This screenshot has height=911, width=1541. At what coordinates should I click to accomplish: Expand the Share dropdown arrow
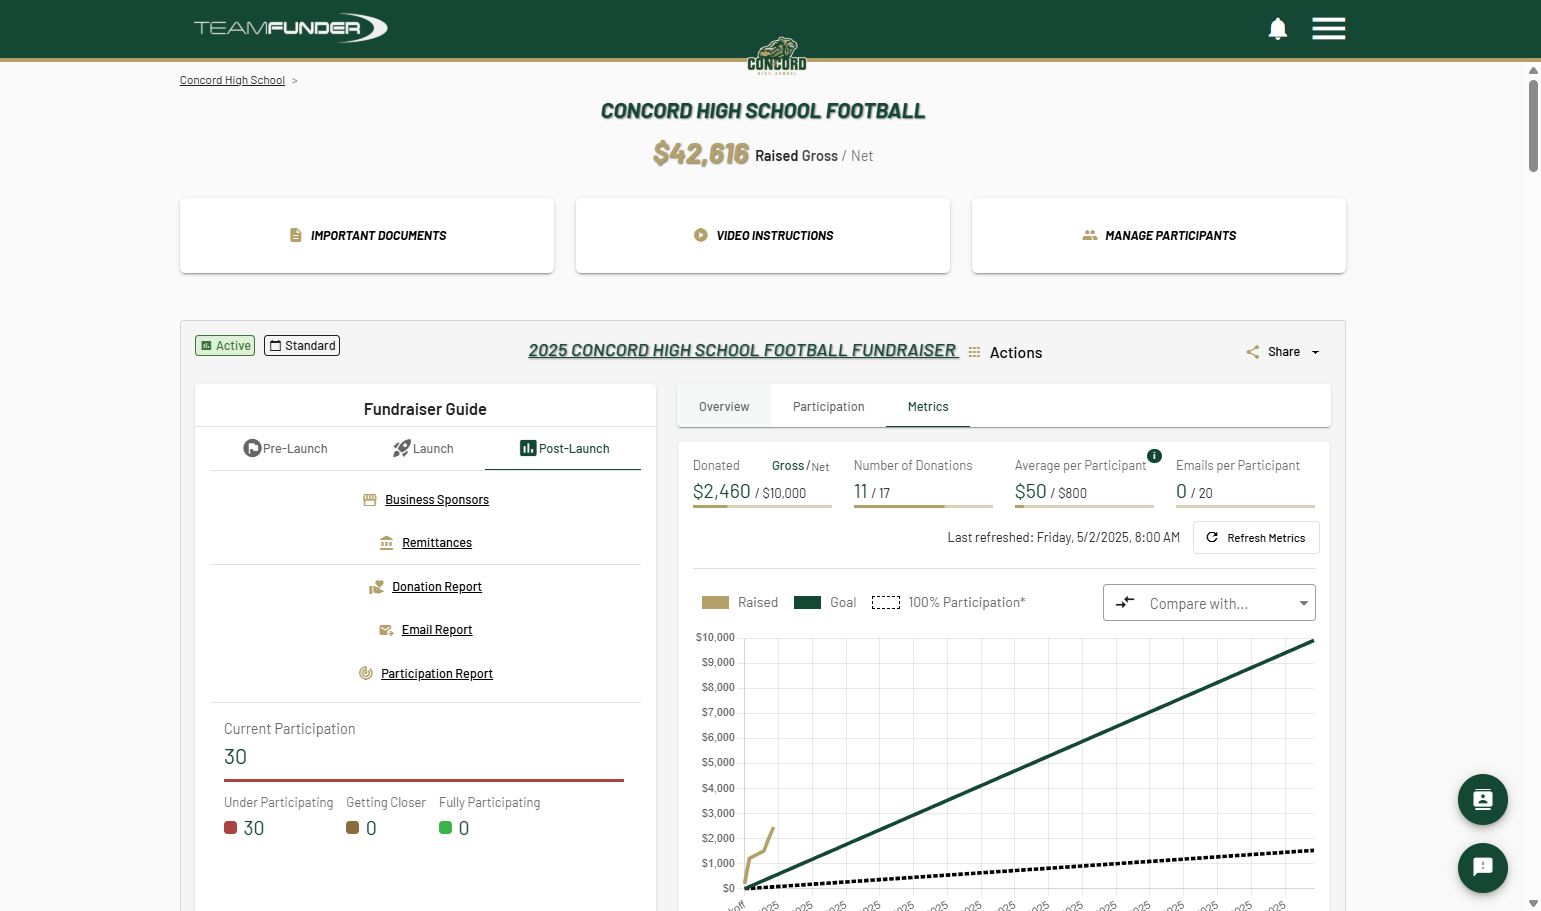click(1316, 352)
